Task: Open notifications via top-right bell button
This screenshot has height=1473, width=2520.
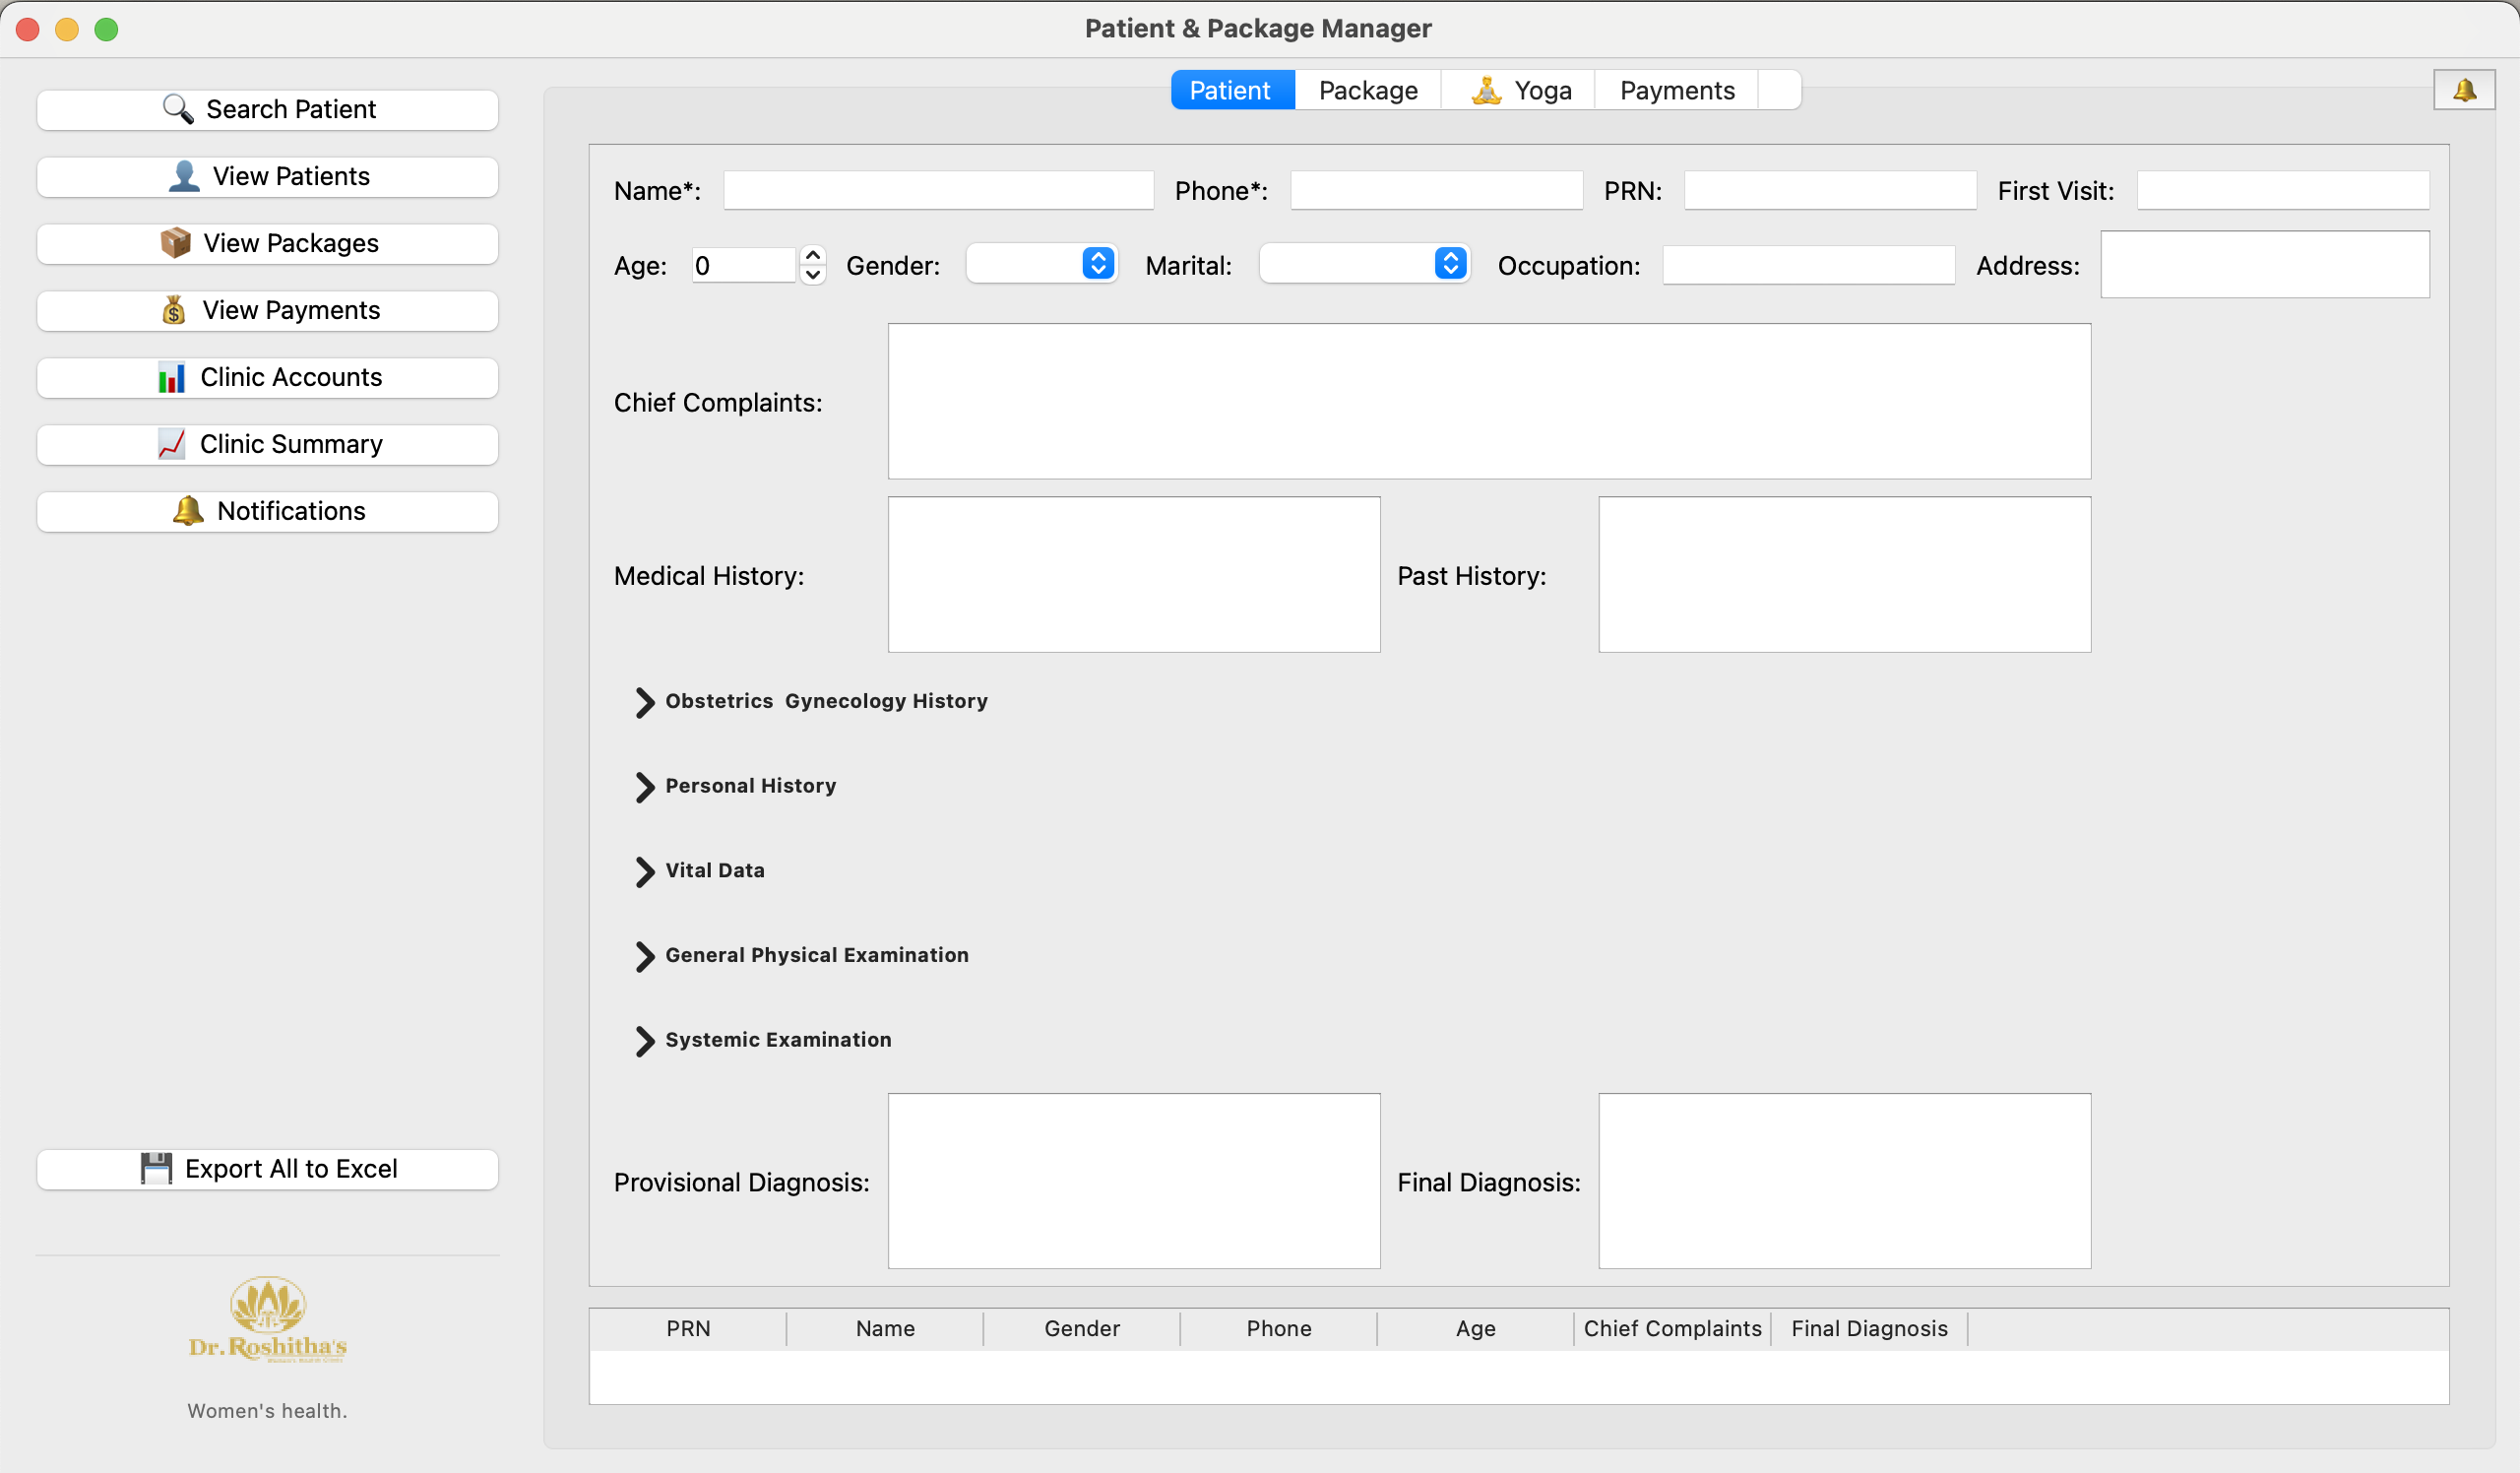Action: (2464, 90)
